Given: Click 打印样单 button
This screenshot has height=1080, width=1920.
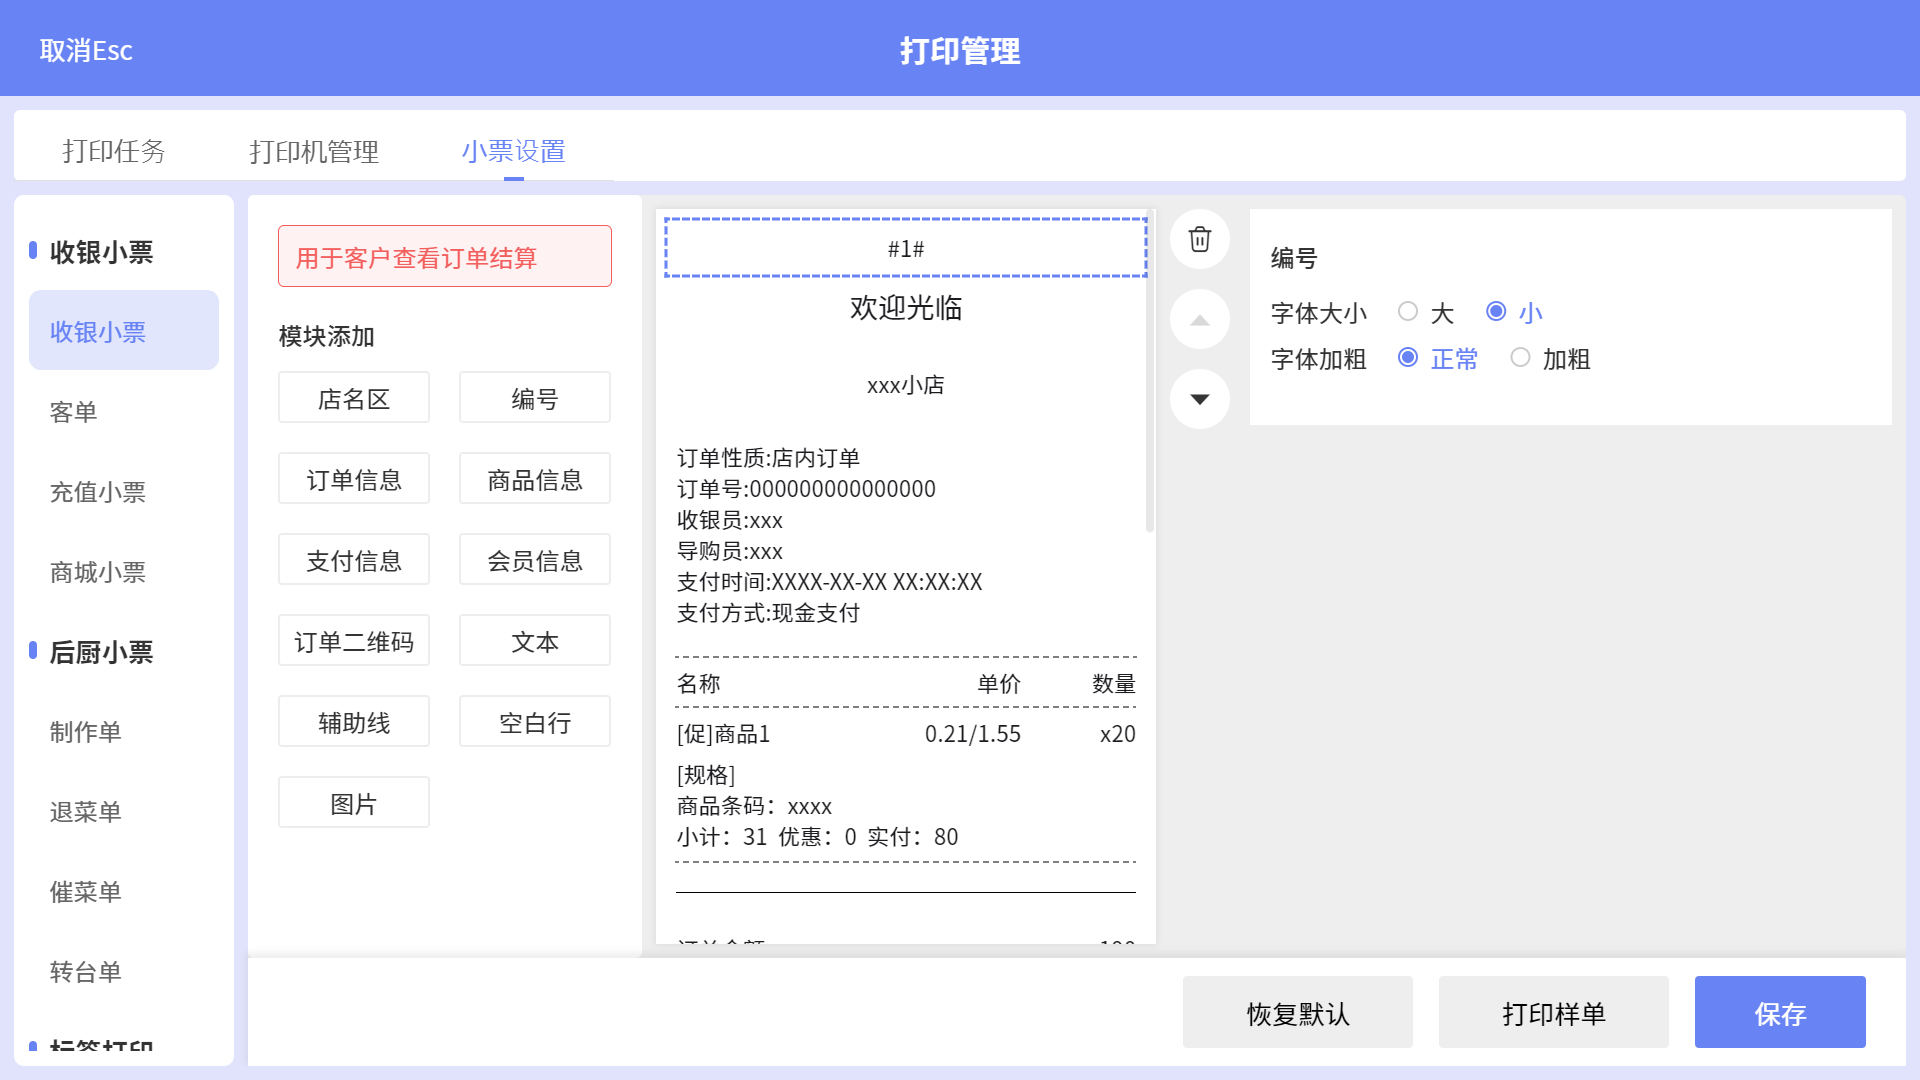Looking at the screenshot, I should (x=1554, y=1012).
